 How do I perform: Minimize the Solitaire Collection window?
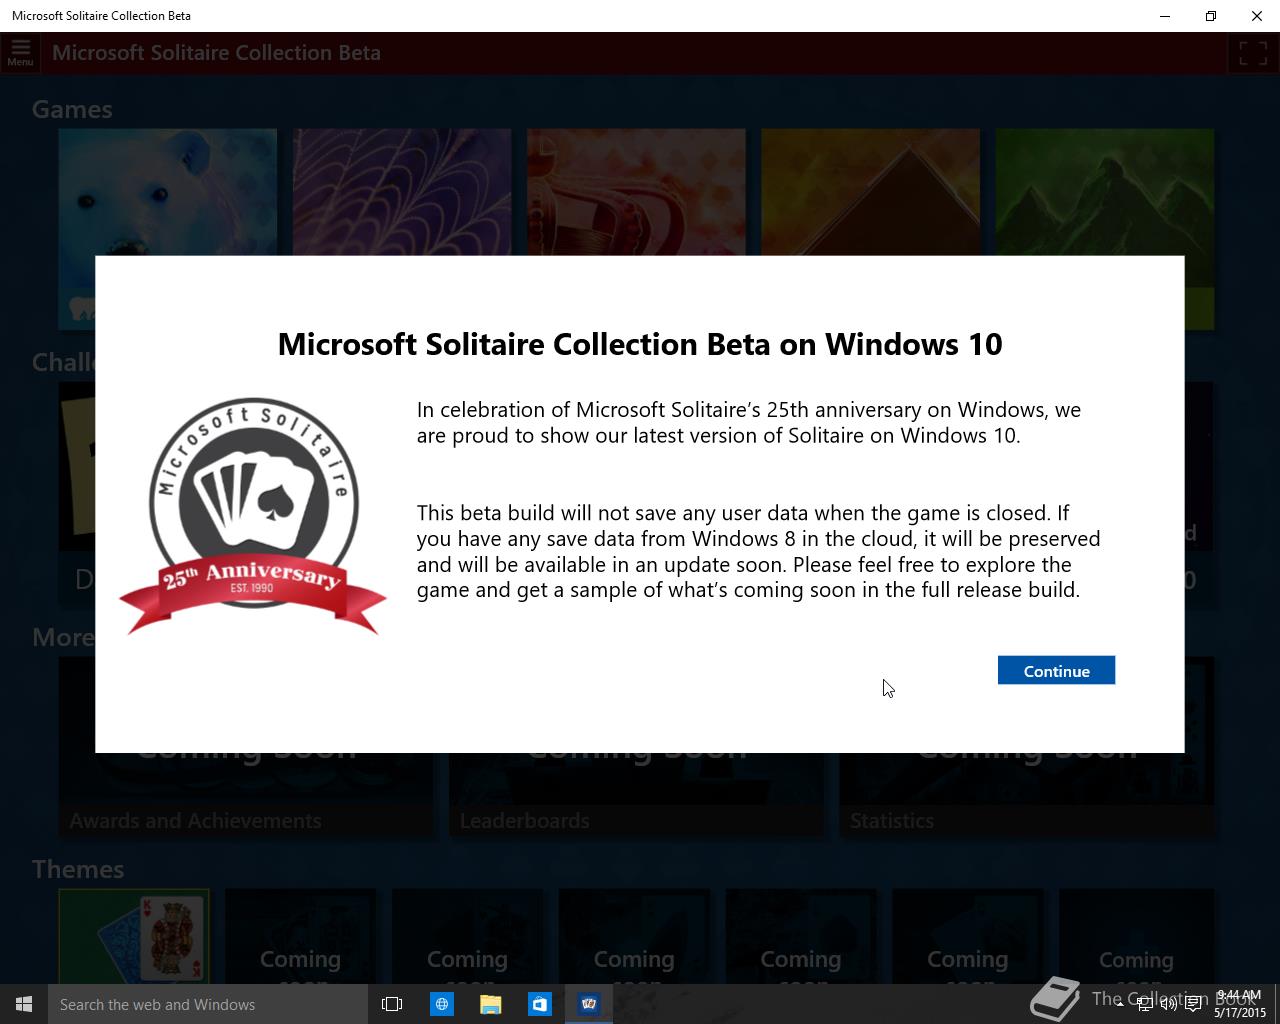coord(1165,16)
